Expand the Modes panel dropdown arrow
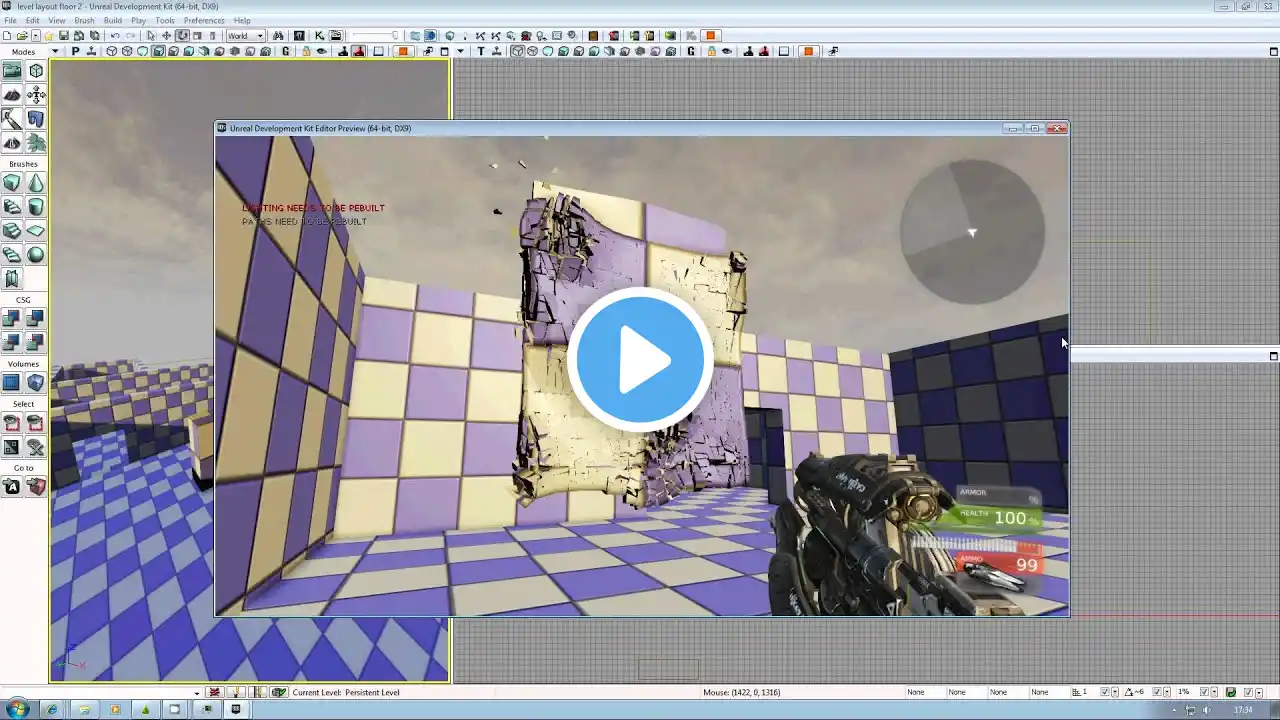1280x720 pixels. (x=55, y=52)
